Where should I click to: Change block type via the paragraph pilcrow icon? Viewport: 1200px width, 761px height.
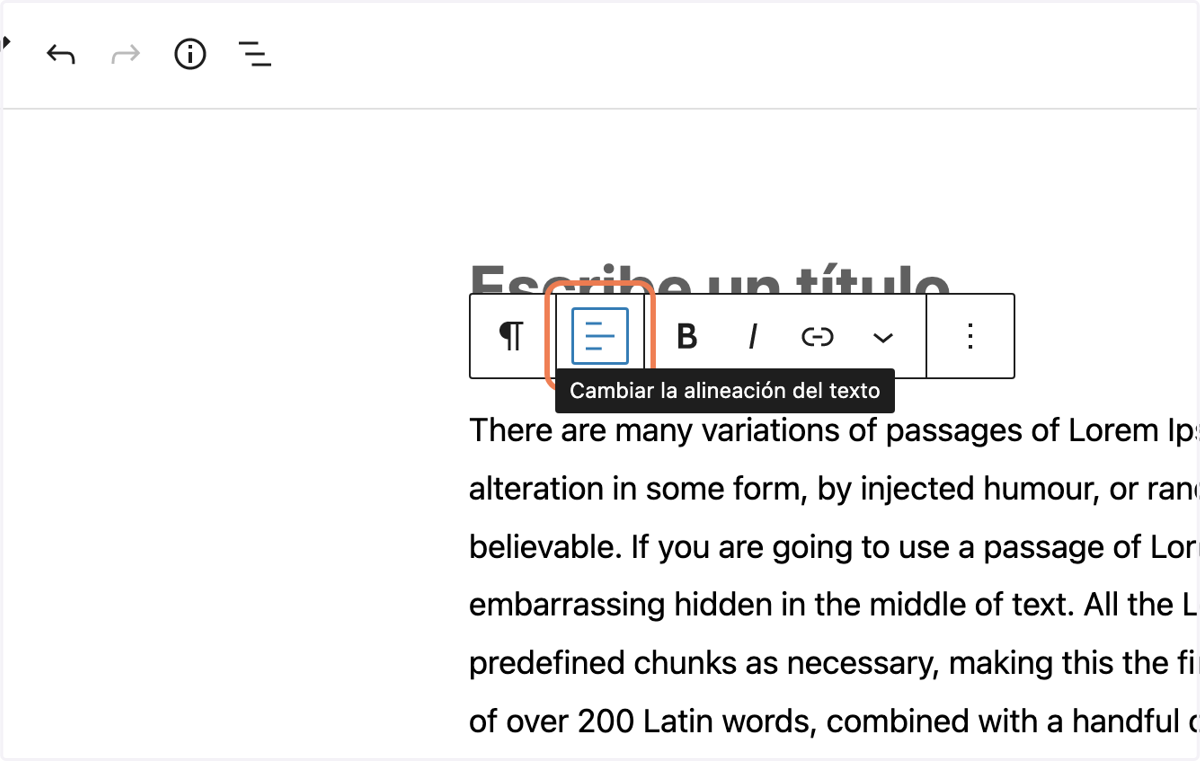pyautogui.click(x=511, y=336)
